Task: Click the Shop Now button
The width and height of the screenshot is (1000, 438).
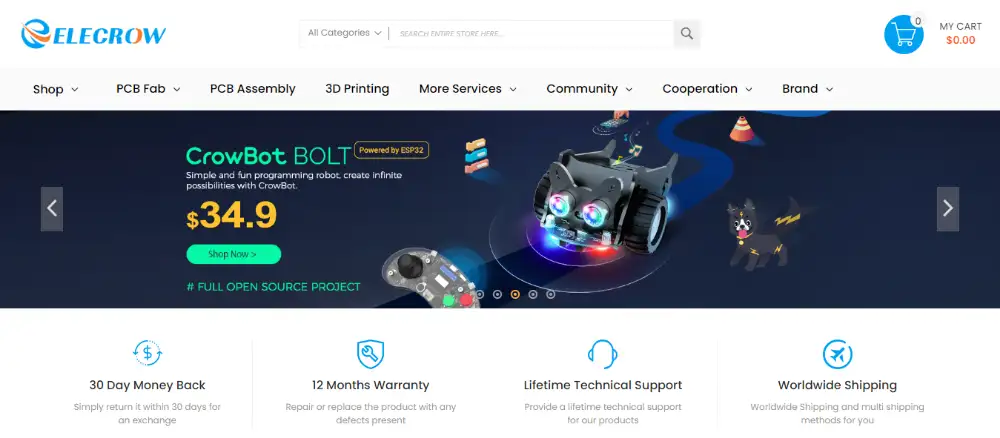Action: click(x=233, y=254)
